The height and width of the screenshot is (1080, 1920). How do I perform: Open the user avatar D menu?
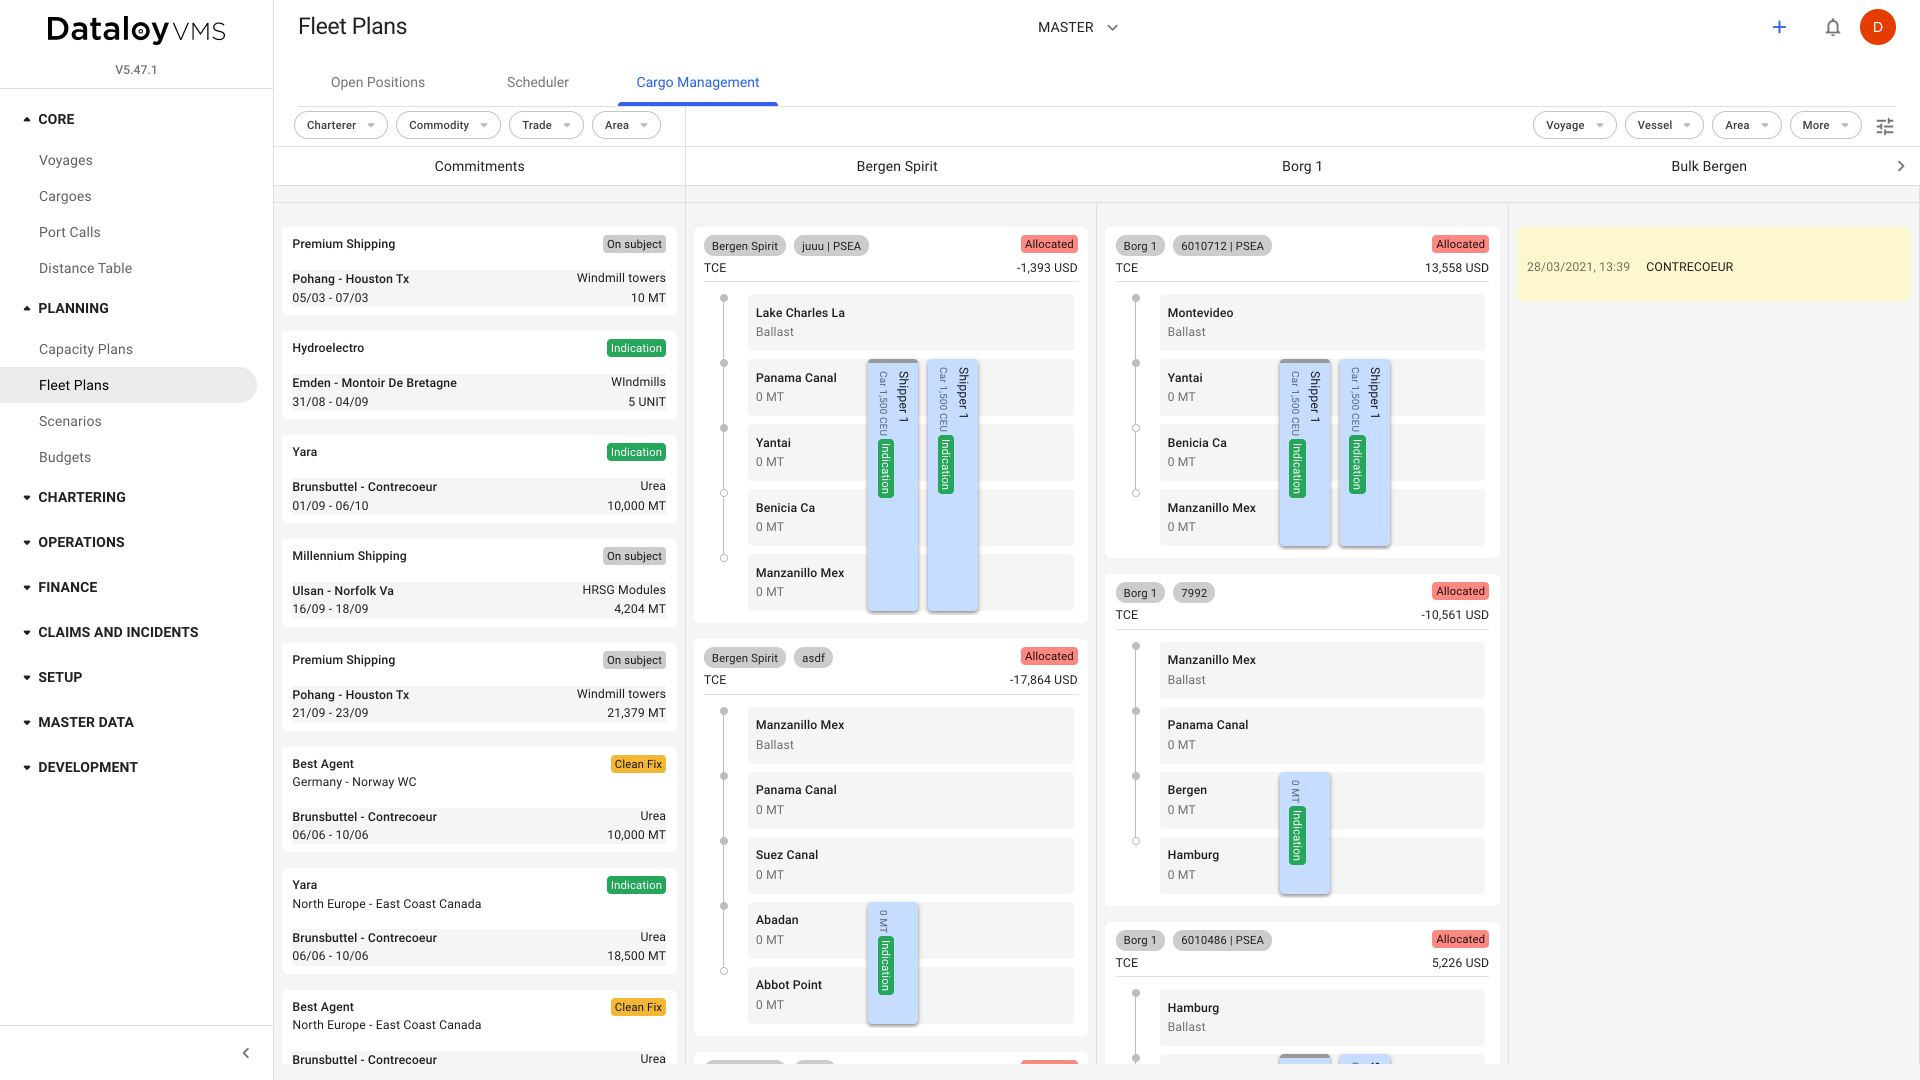pos(1877,27)
